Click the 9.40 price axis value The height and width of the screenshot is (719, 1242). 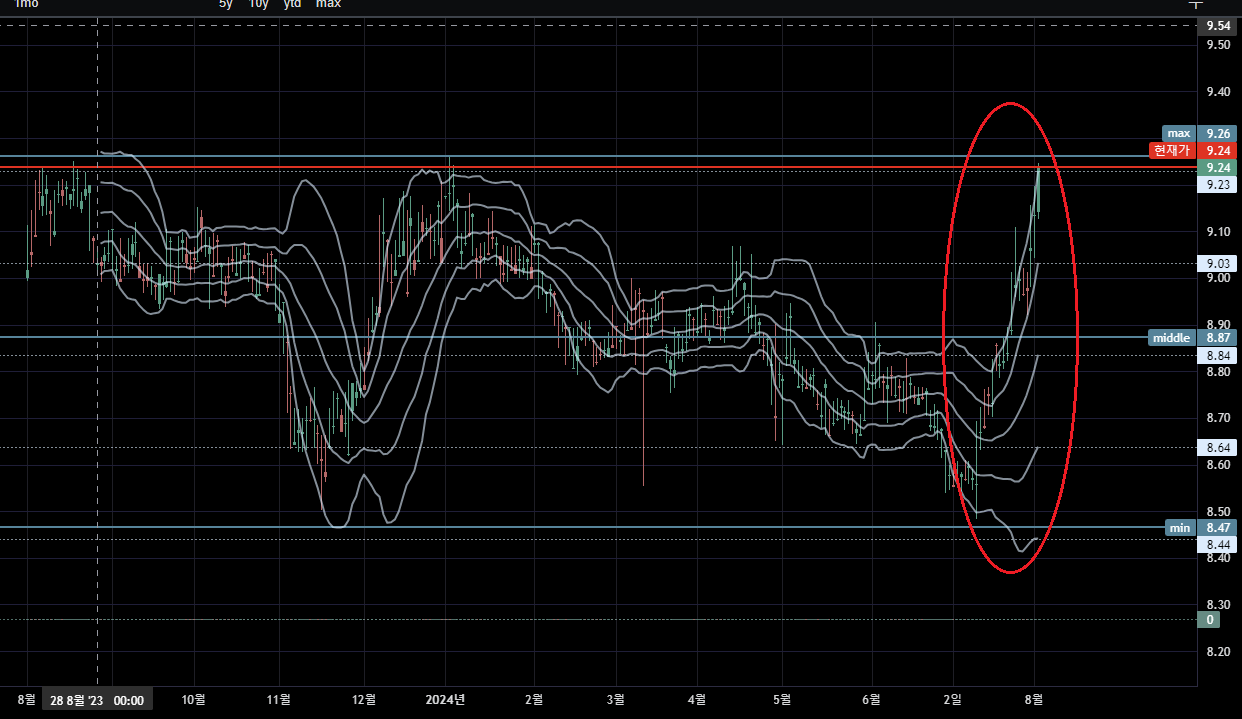[1218, 92]
